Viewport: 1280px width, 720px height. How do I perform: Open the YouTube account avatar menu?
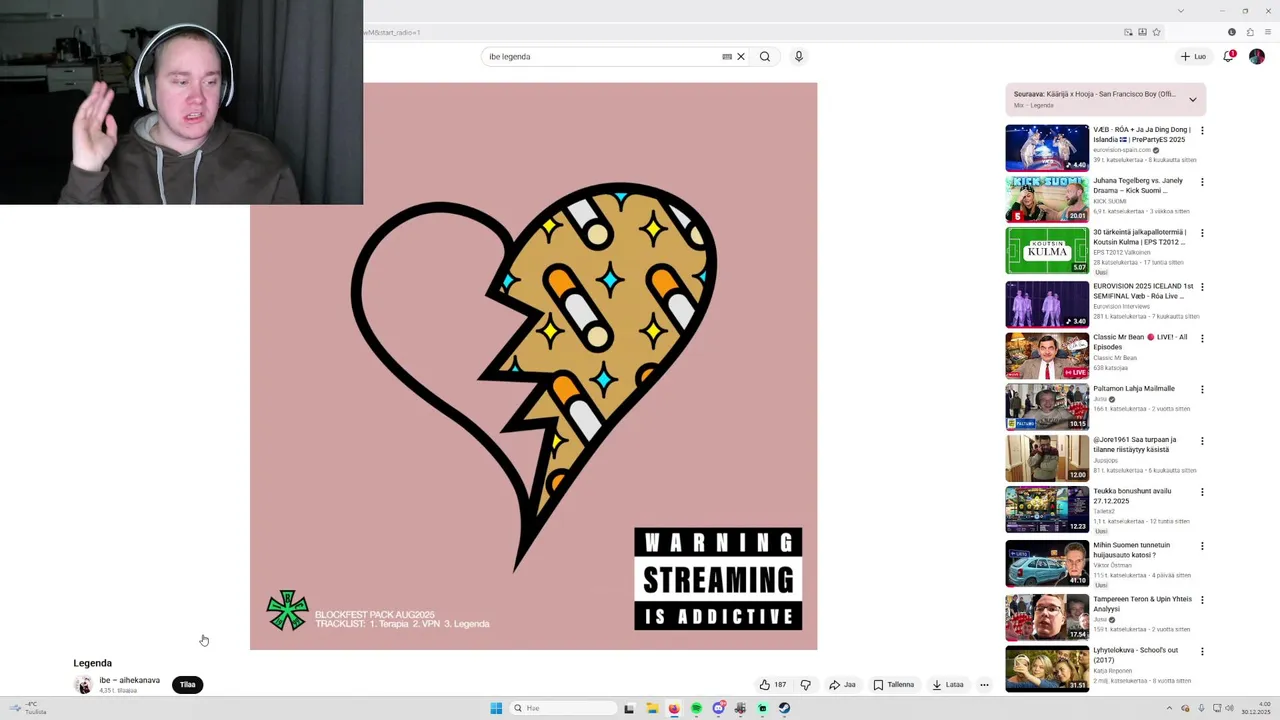coord(1257,56)
